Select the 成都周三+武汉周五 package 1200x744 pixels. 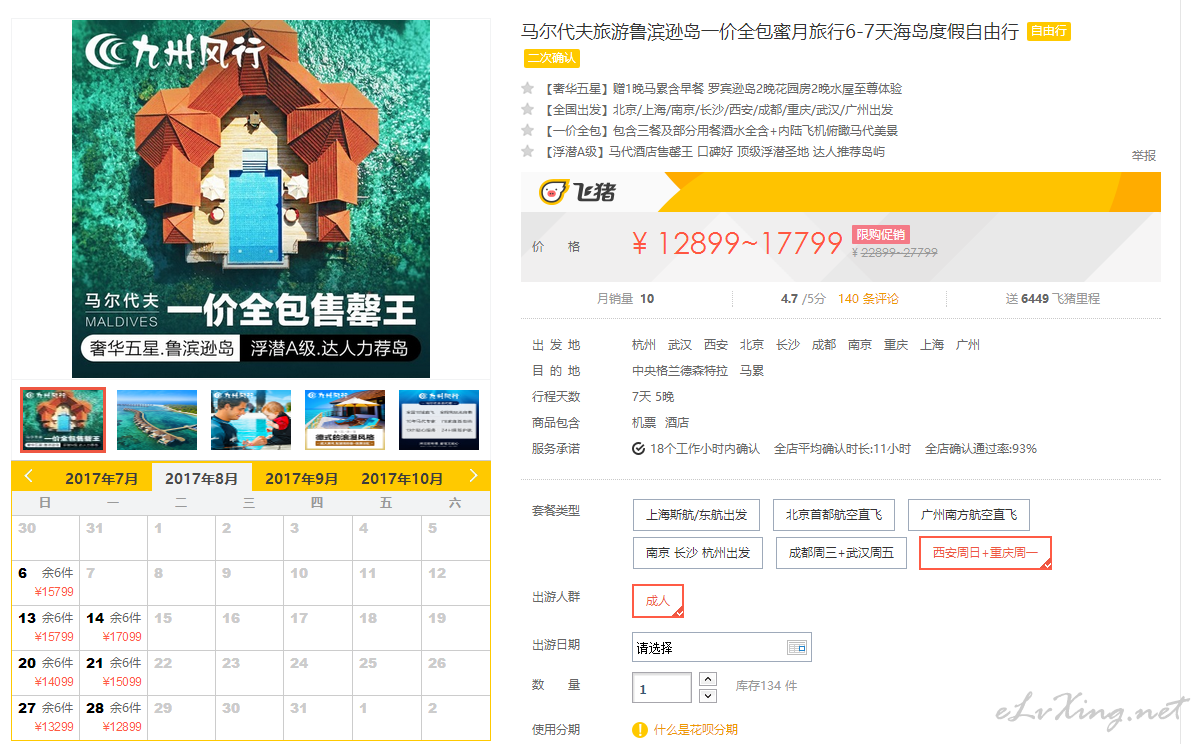tap(841, 553)
